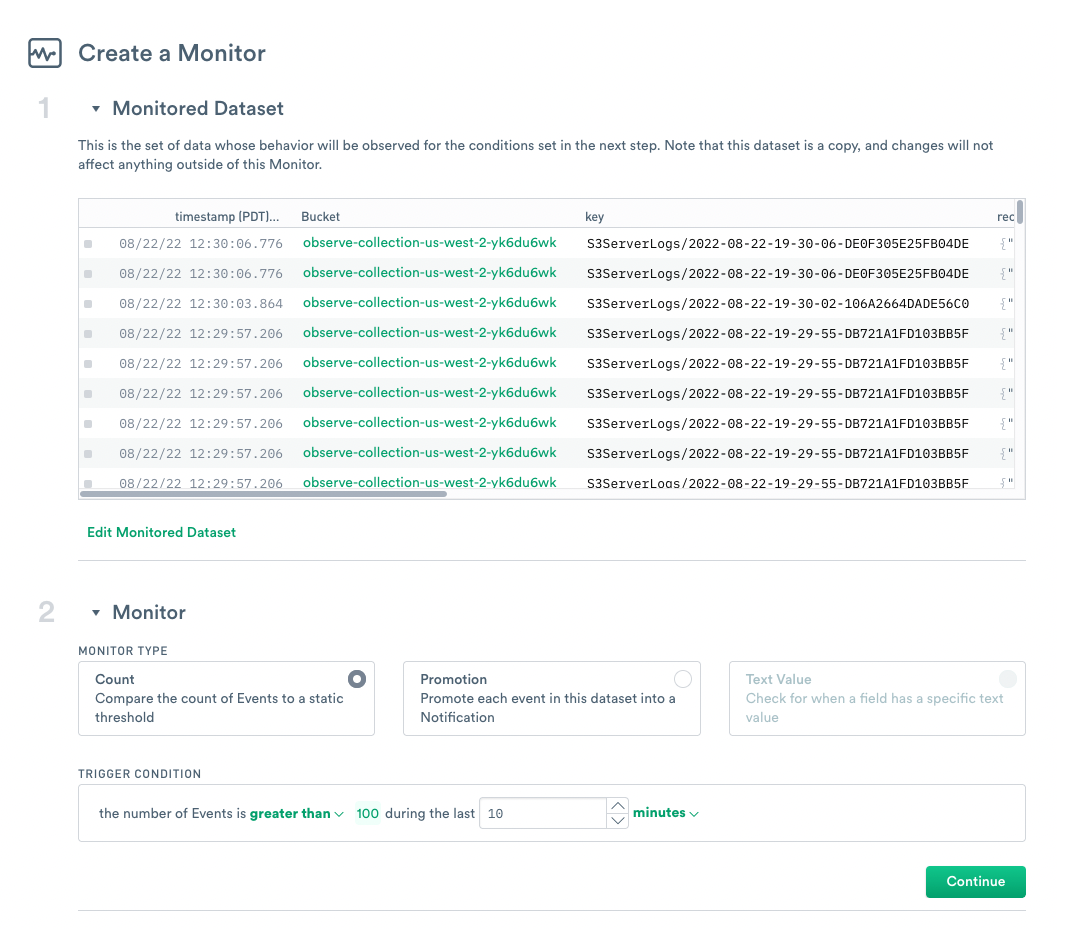Click the vertical scrollbar of the dataset table
1090x929 pixels.
click(x=1020, y=211)
